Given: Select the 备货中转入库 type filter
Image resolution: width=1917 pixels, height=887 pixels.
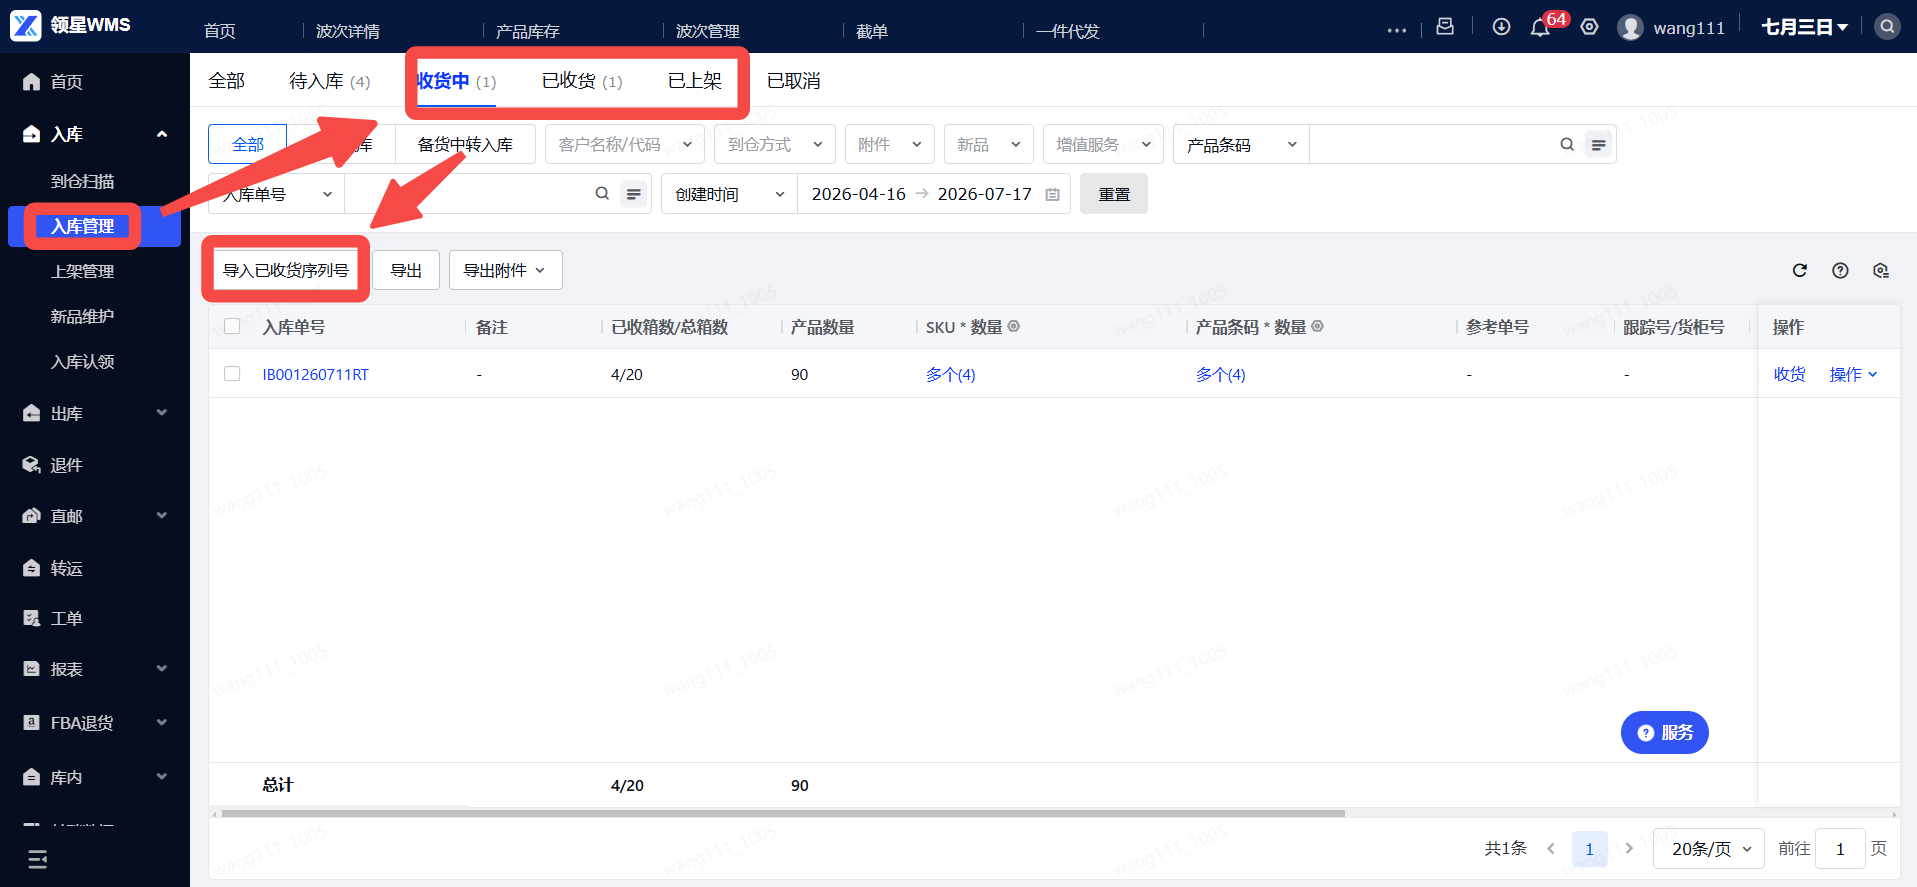Looking at the screenshot, I should click(465, 144).
